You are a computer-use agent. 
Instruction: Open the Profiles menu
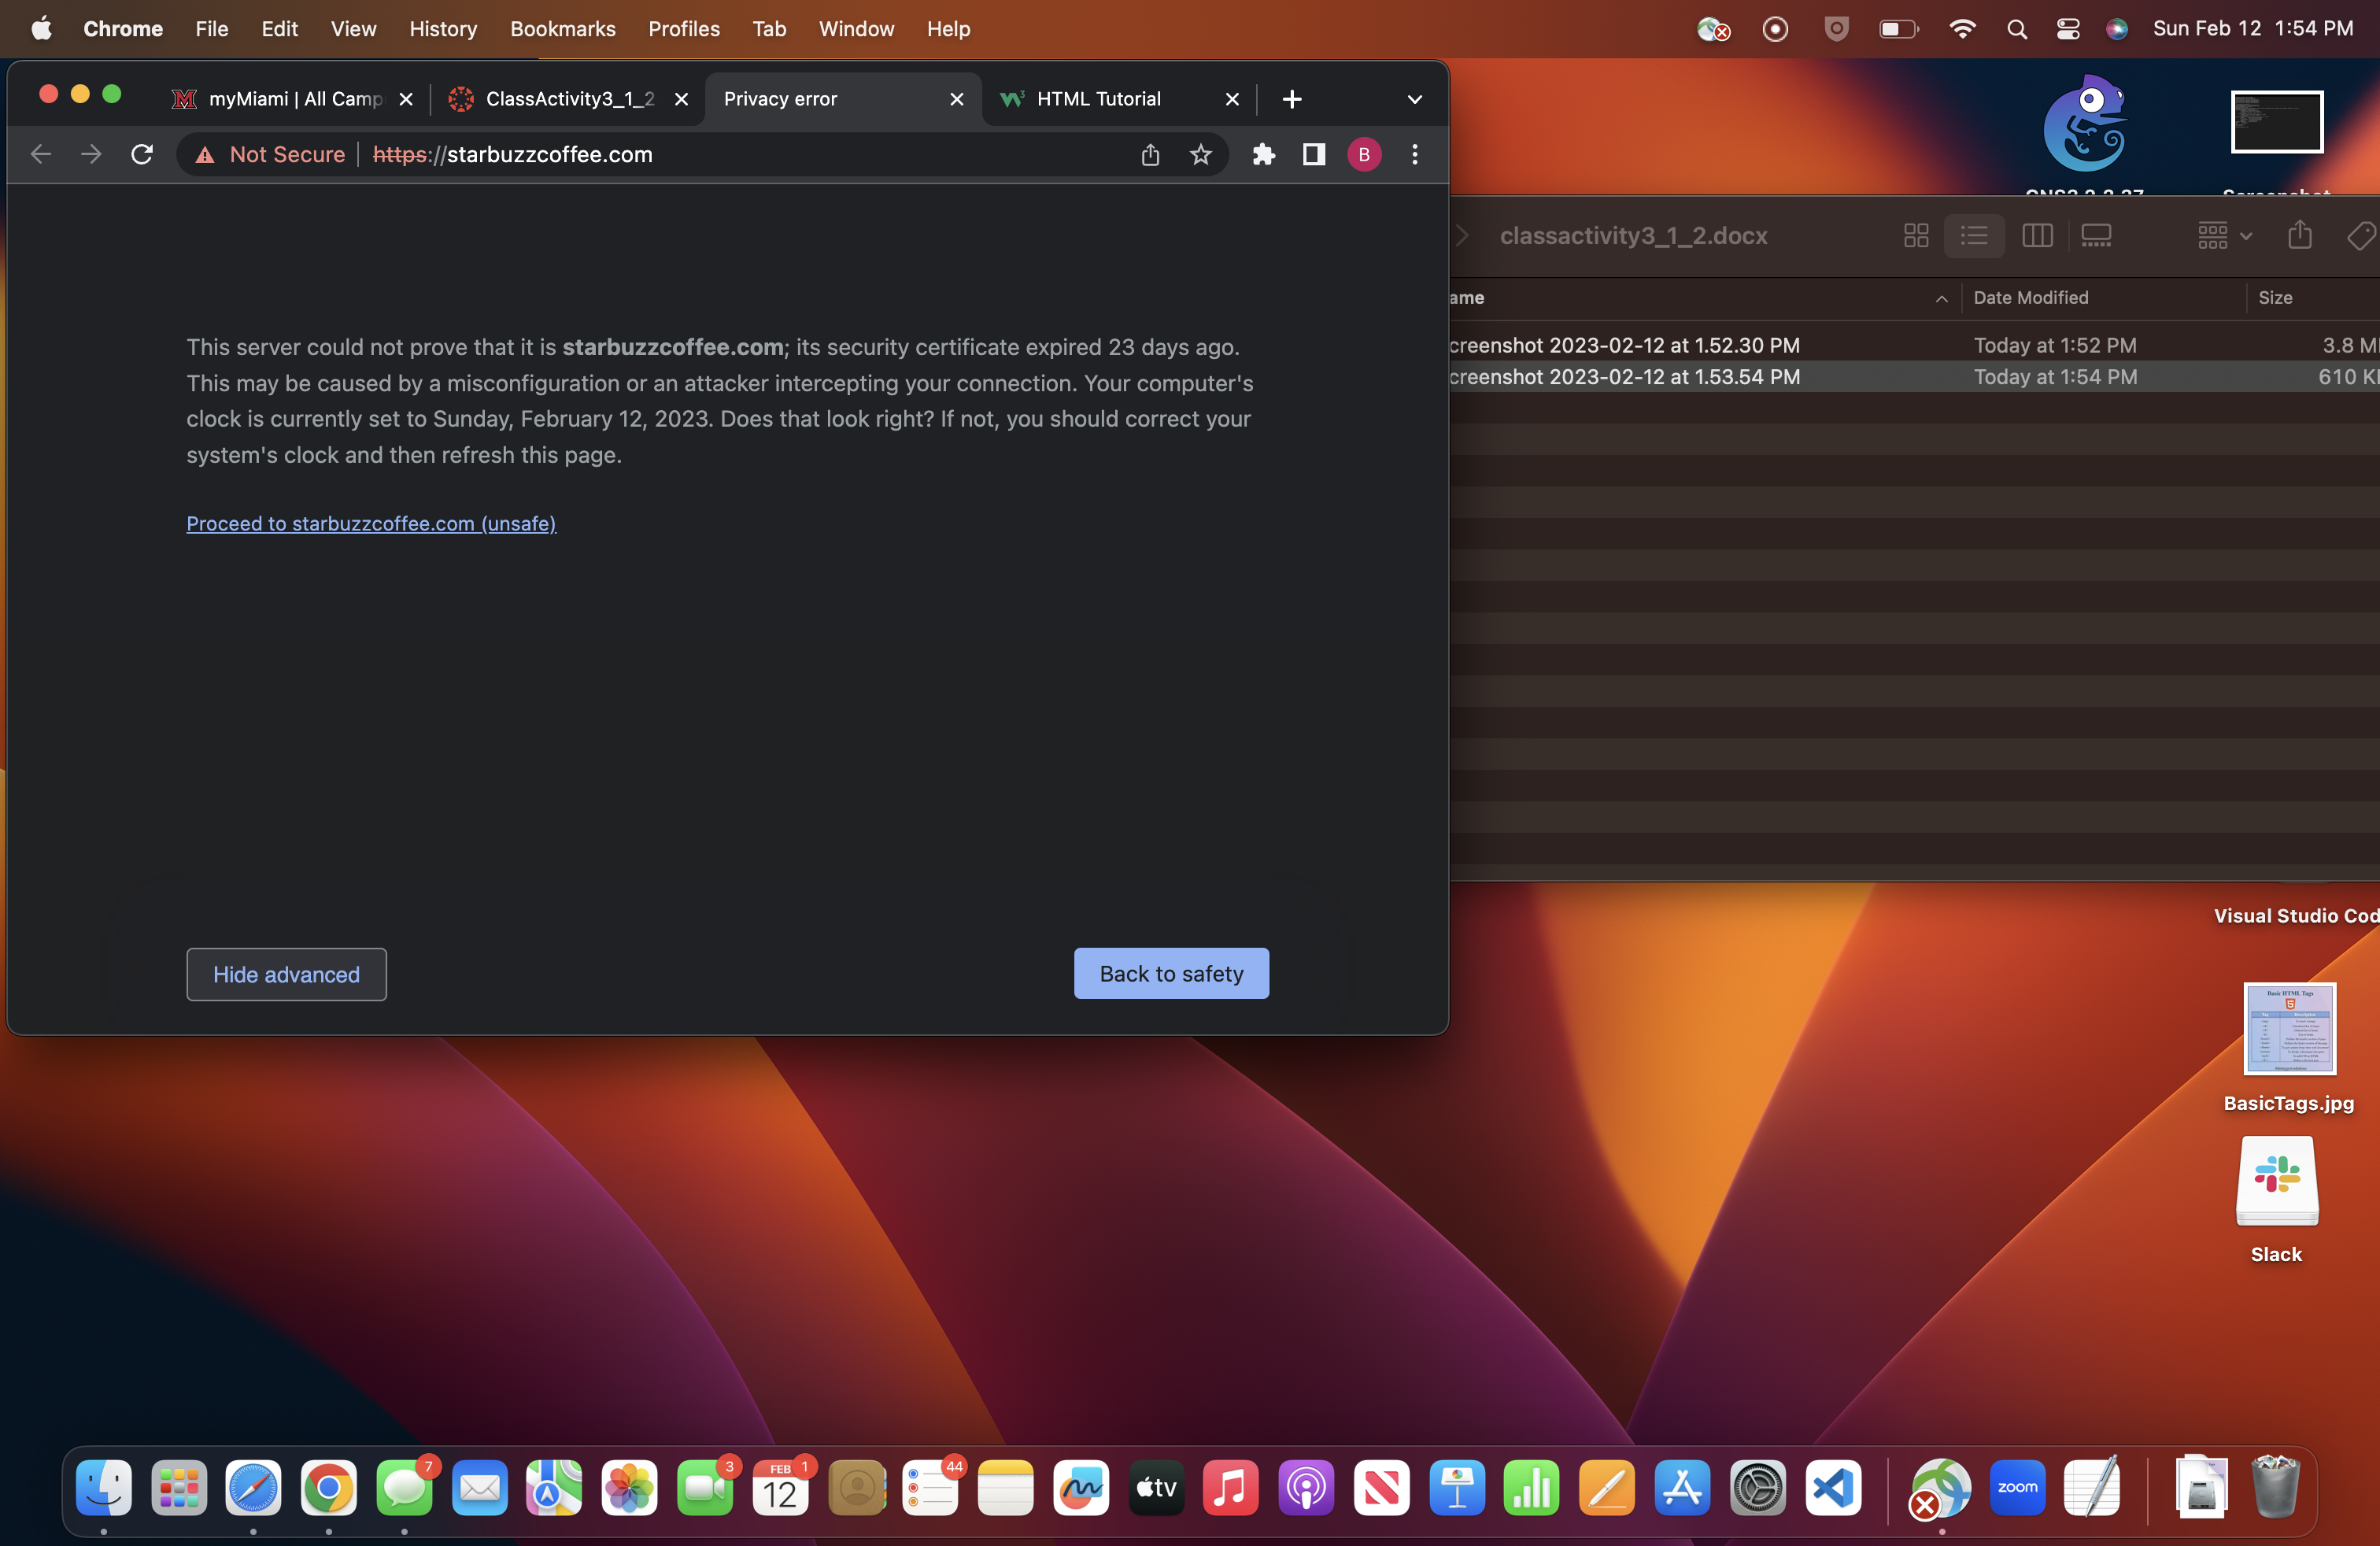pos(684,29)
